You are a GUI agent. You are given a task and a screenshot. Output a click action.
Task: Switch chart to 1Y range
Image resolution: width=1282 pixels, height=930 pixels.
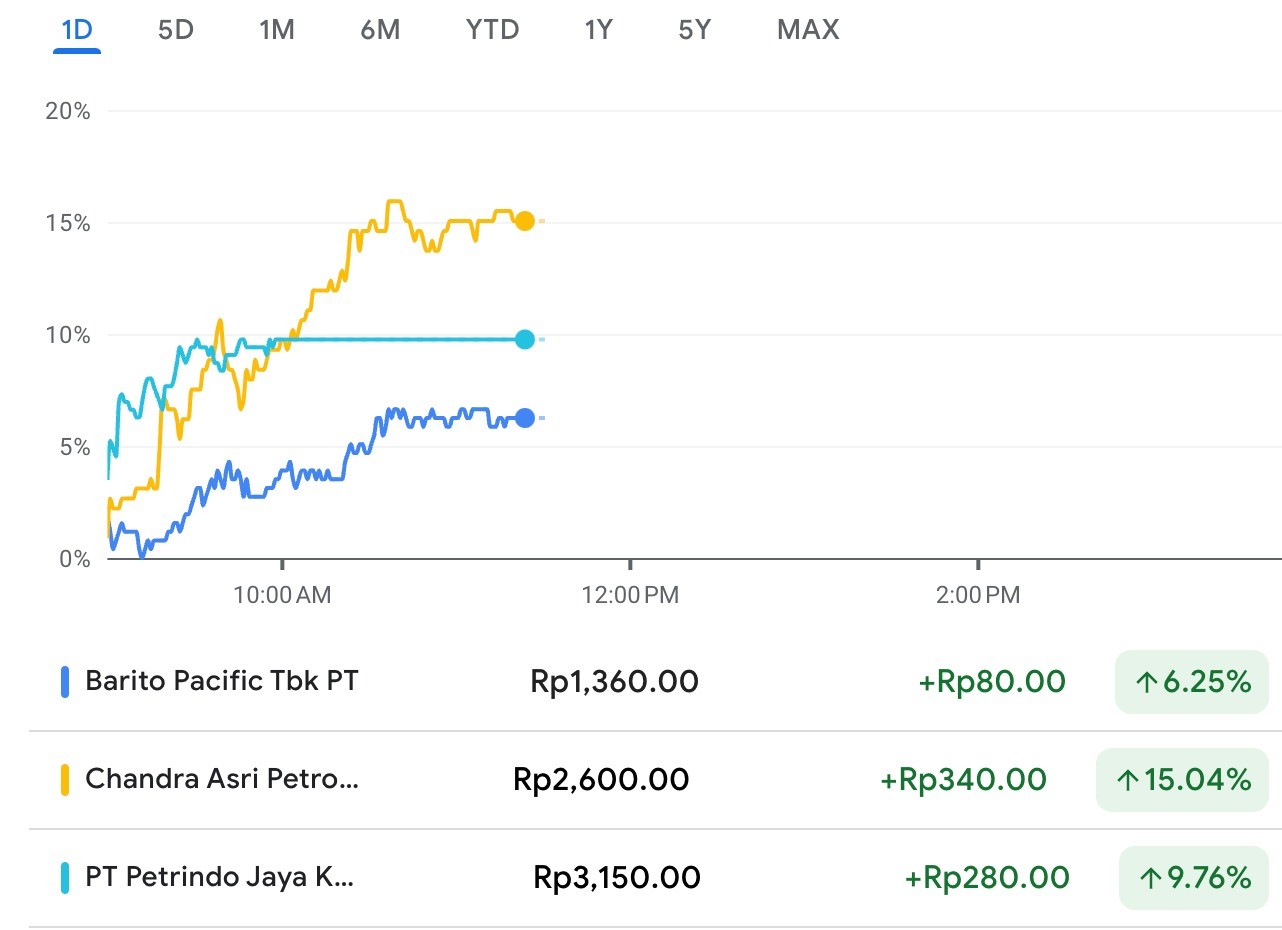(598, 30)
